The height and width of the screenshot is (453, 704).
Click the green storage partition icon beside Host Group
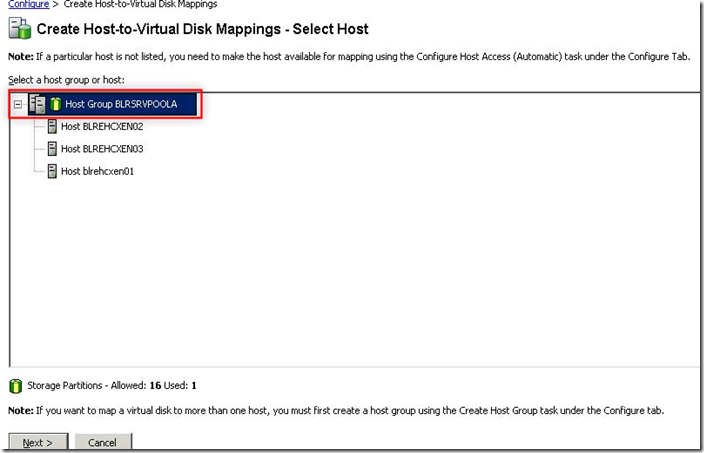pyautogui.click(x=55, y=104)
